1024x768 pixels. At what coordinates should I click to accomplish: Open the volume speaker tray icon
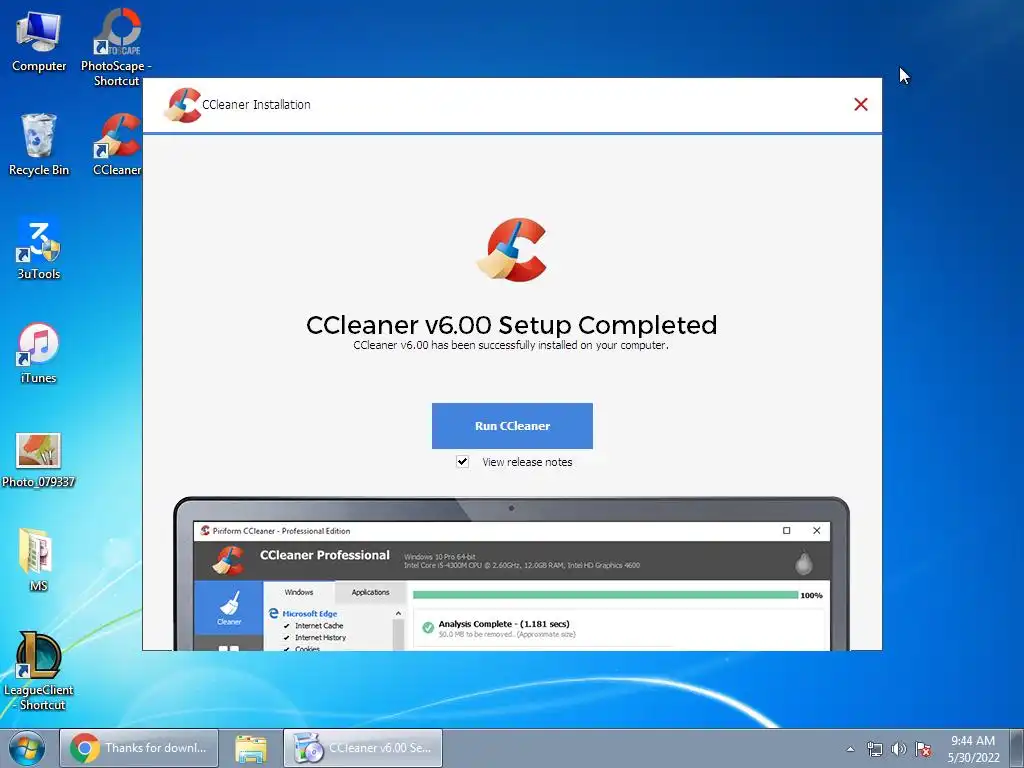click(899, 749)
